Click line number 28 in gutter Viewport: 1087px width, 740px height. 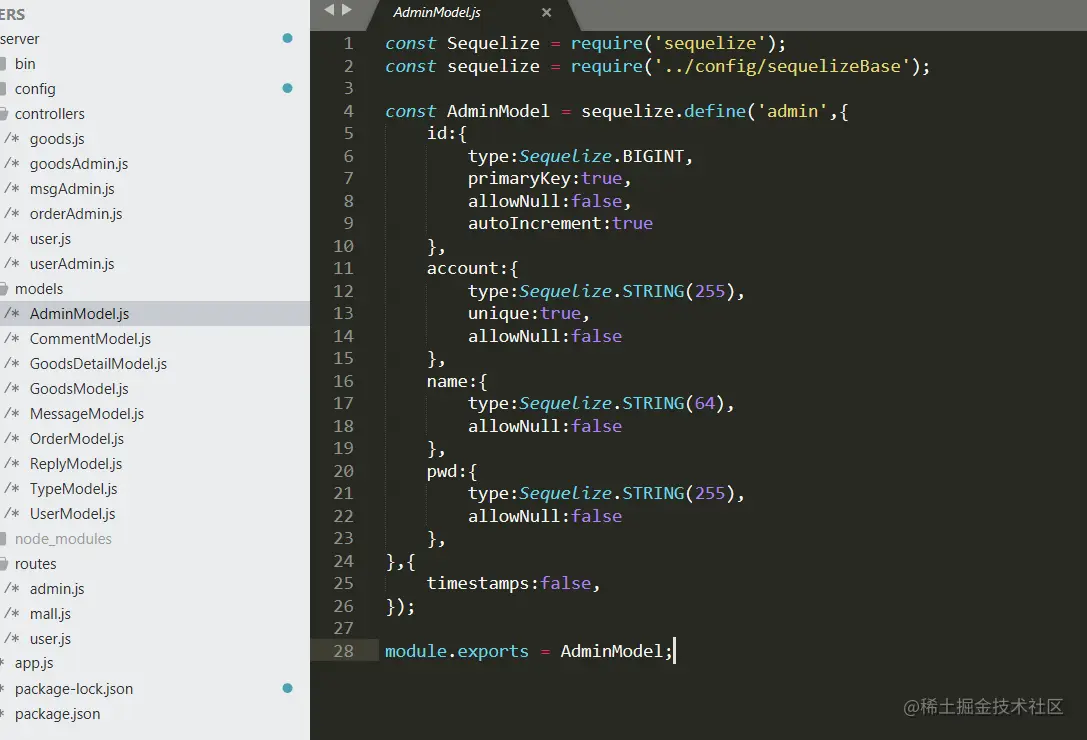(x=343, y=651)
